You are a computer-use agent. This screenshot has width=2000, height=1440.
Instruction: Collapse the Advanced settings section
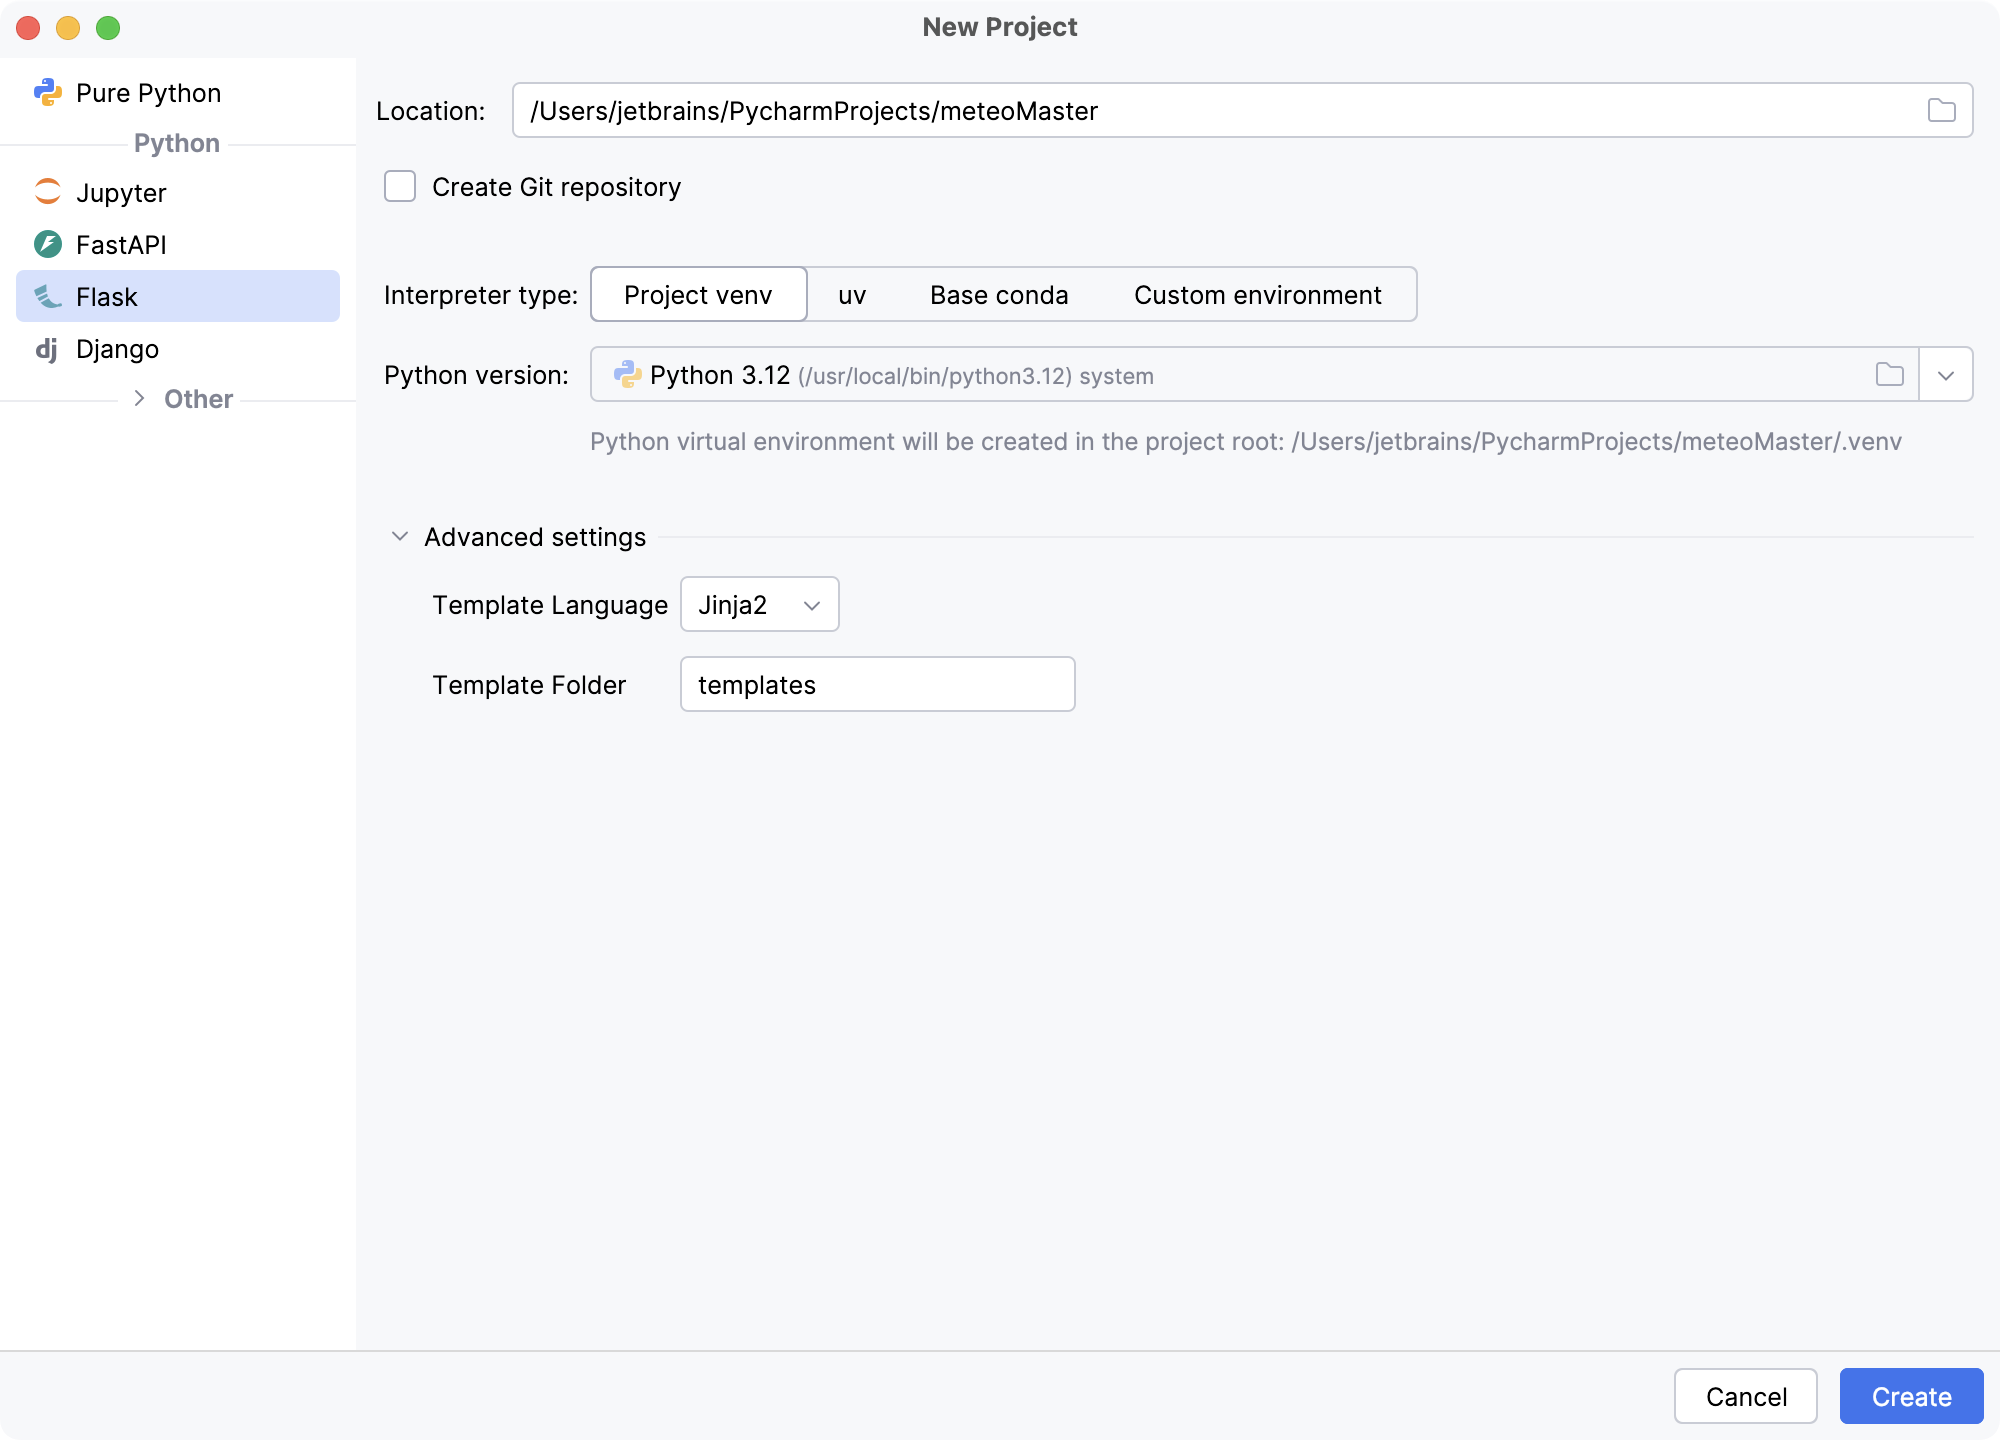point(400,536)
